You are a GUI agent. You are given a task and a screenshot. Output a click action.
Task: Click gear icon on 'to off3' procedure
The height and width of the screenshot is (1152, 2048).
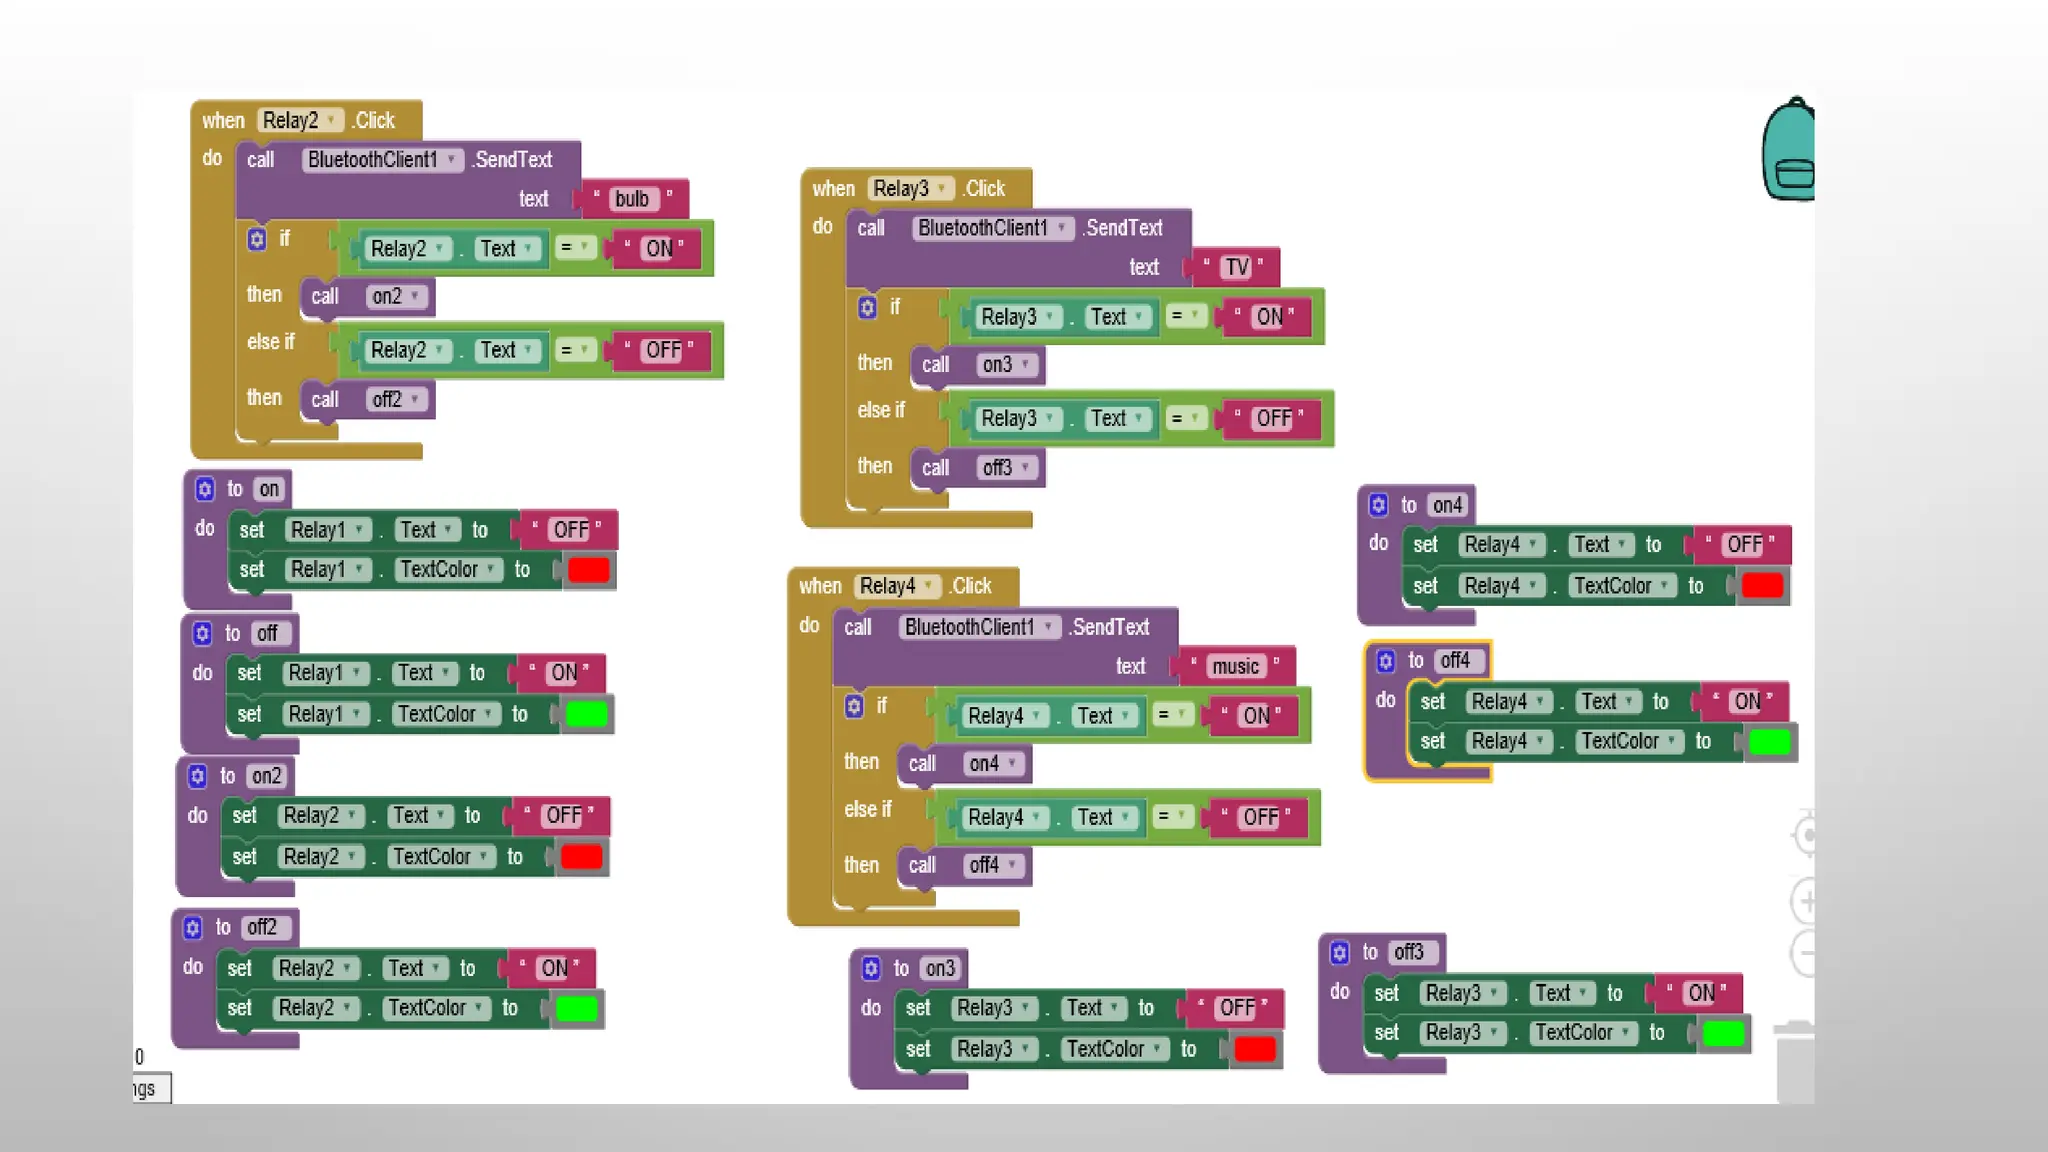[x=1340, y=952]
